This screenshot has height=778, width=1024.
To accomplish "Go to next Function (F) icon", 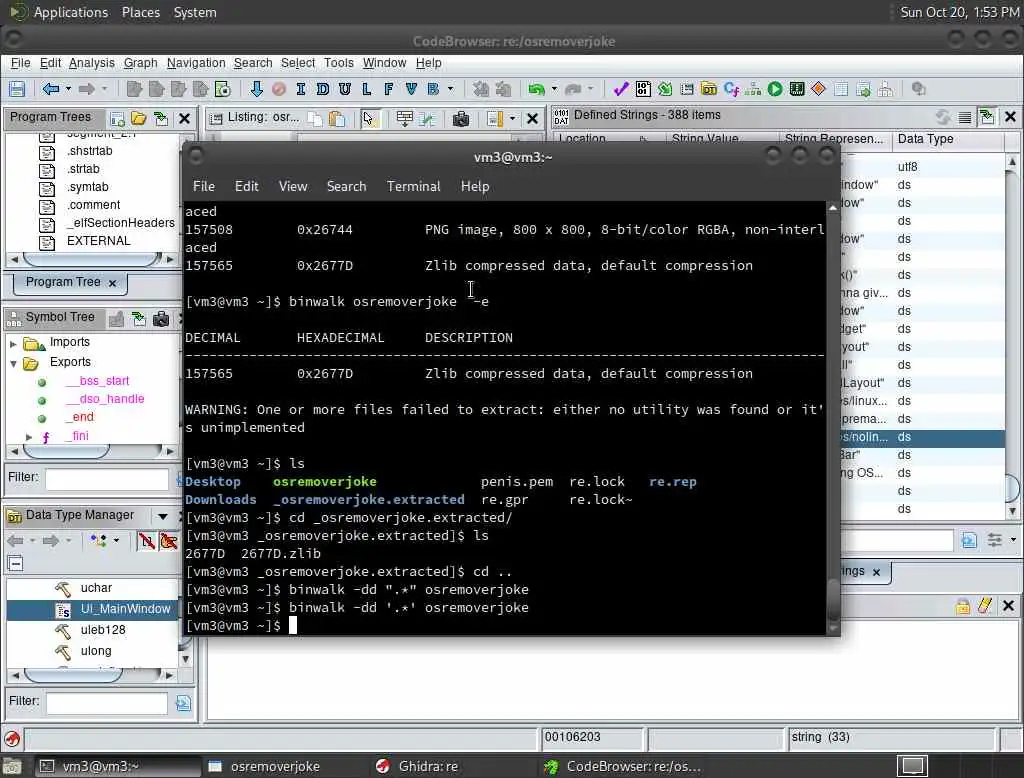I will pos(389,89).
